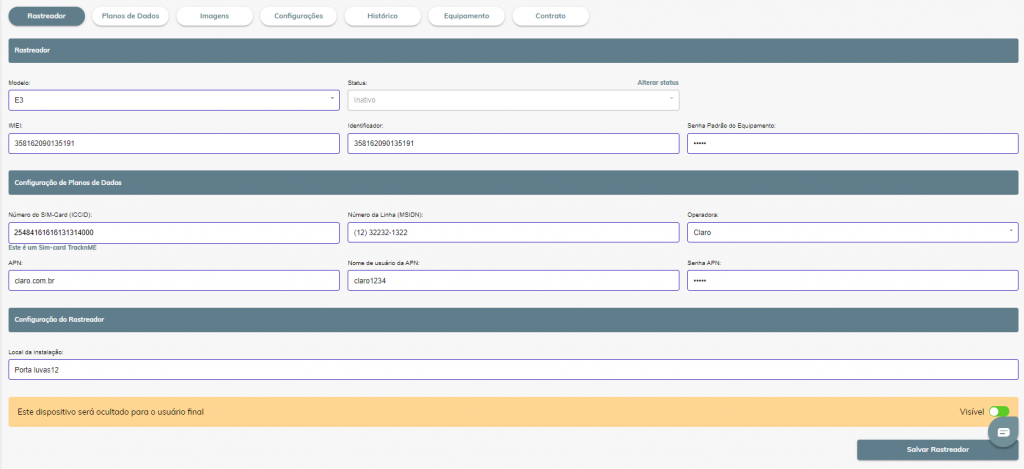The height and width of the screenshot is (469, 1024).
Task: Click the APN field with claro.com.br
Action: click(x=174, y=281)
